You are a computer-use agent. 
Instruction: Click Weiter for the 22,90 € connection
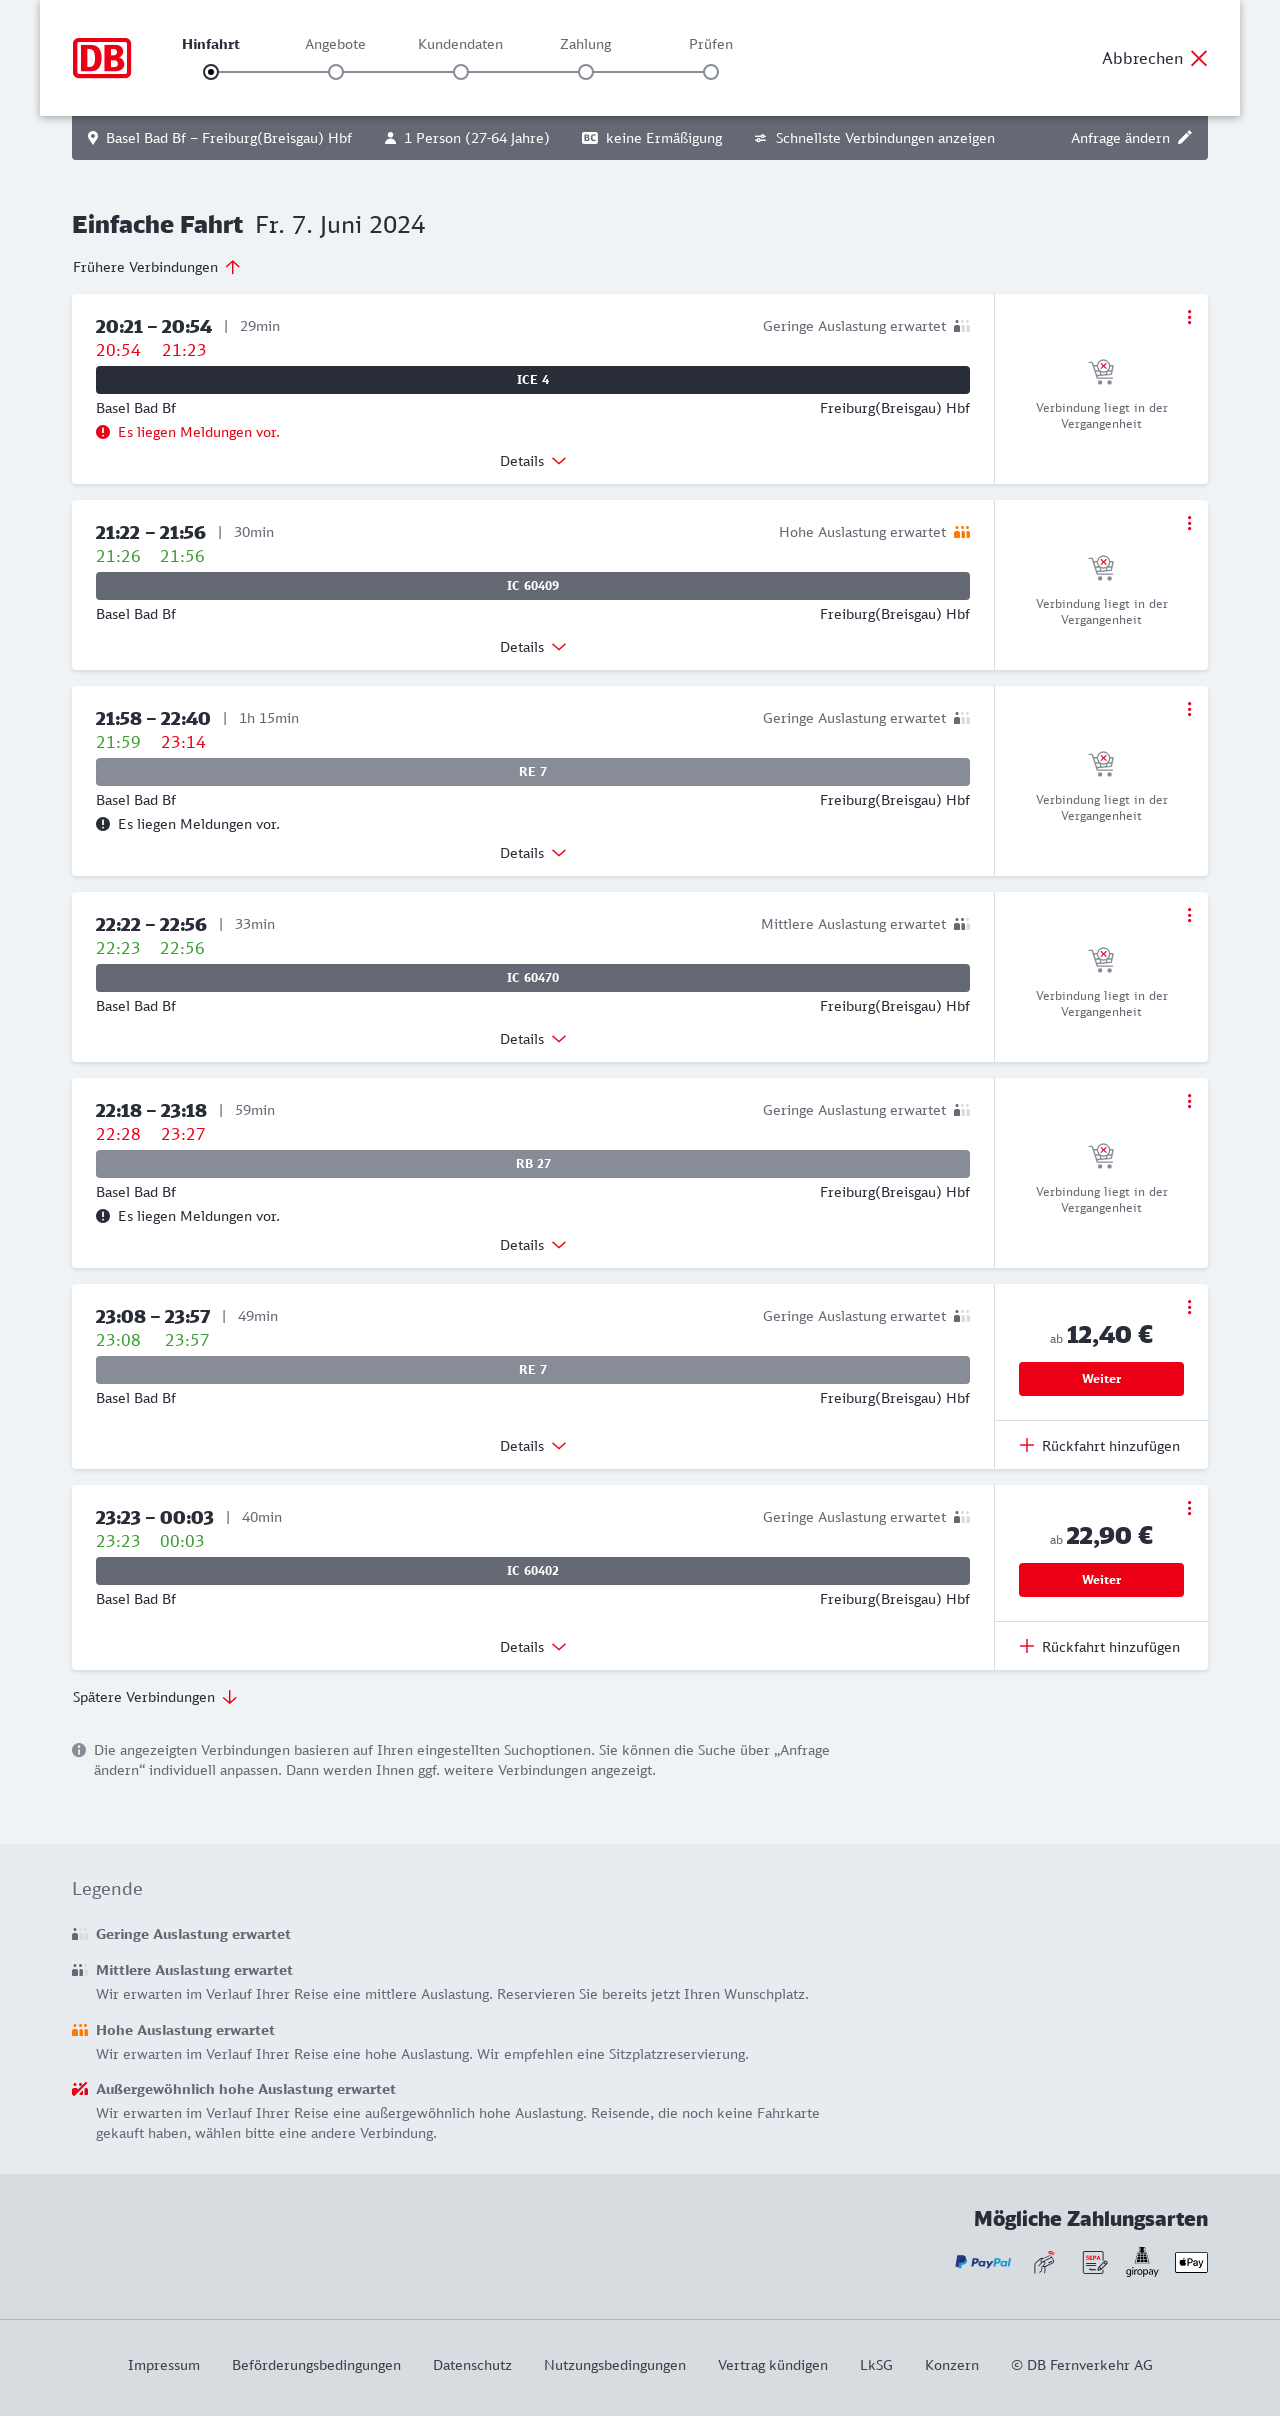tap(1101, 1580)
